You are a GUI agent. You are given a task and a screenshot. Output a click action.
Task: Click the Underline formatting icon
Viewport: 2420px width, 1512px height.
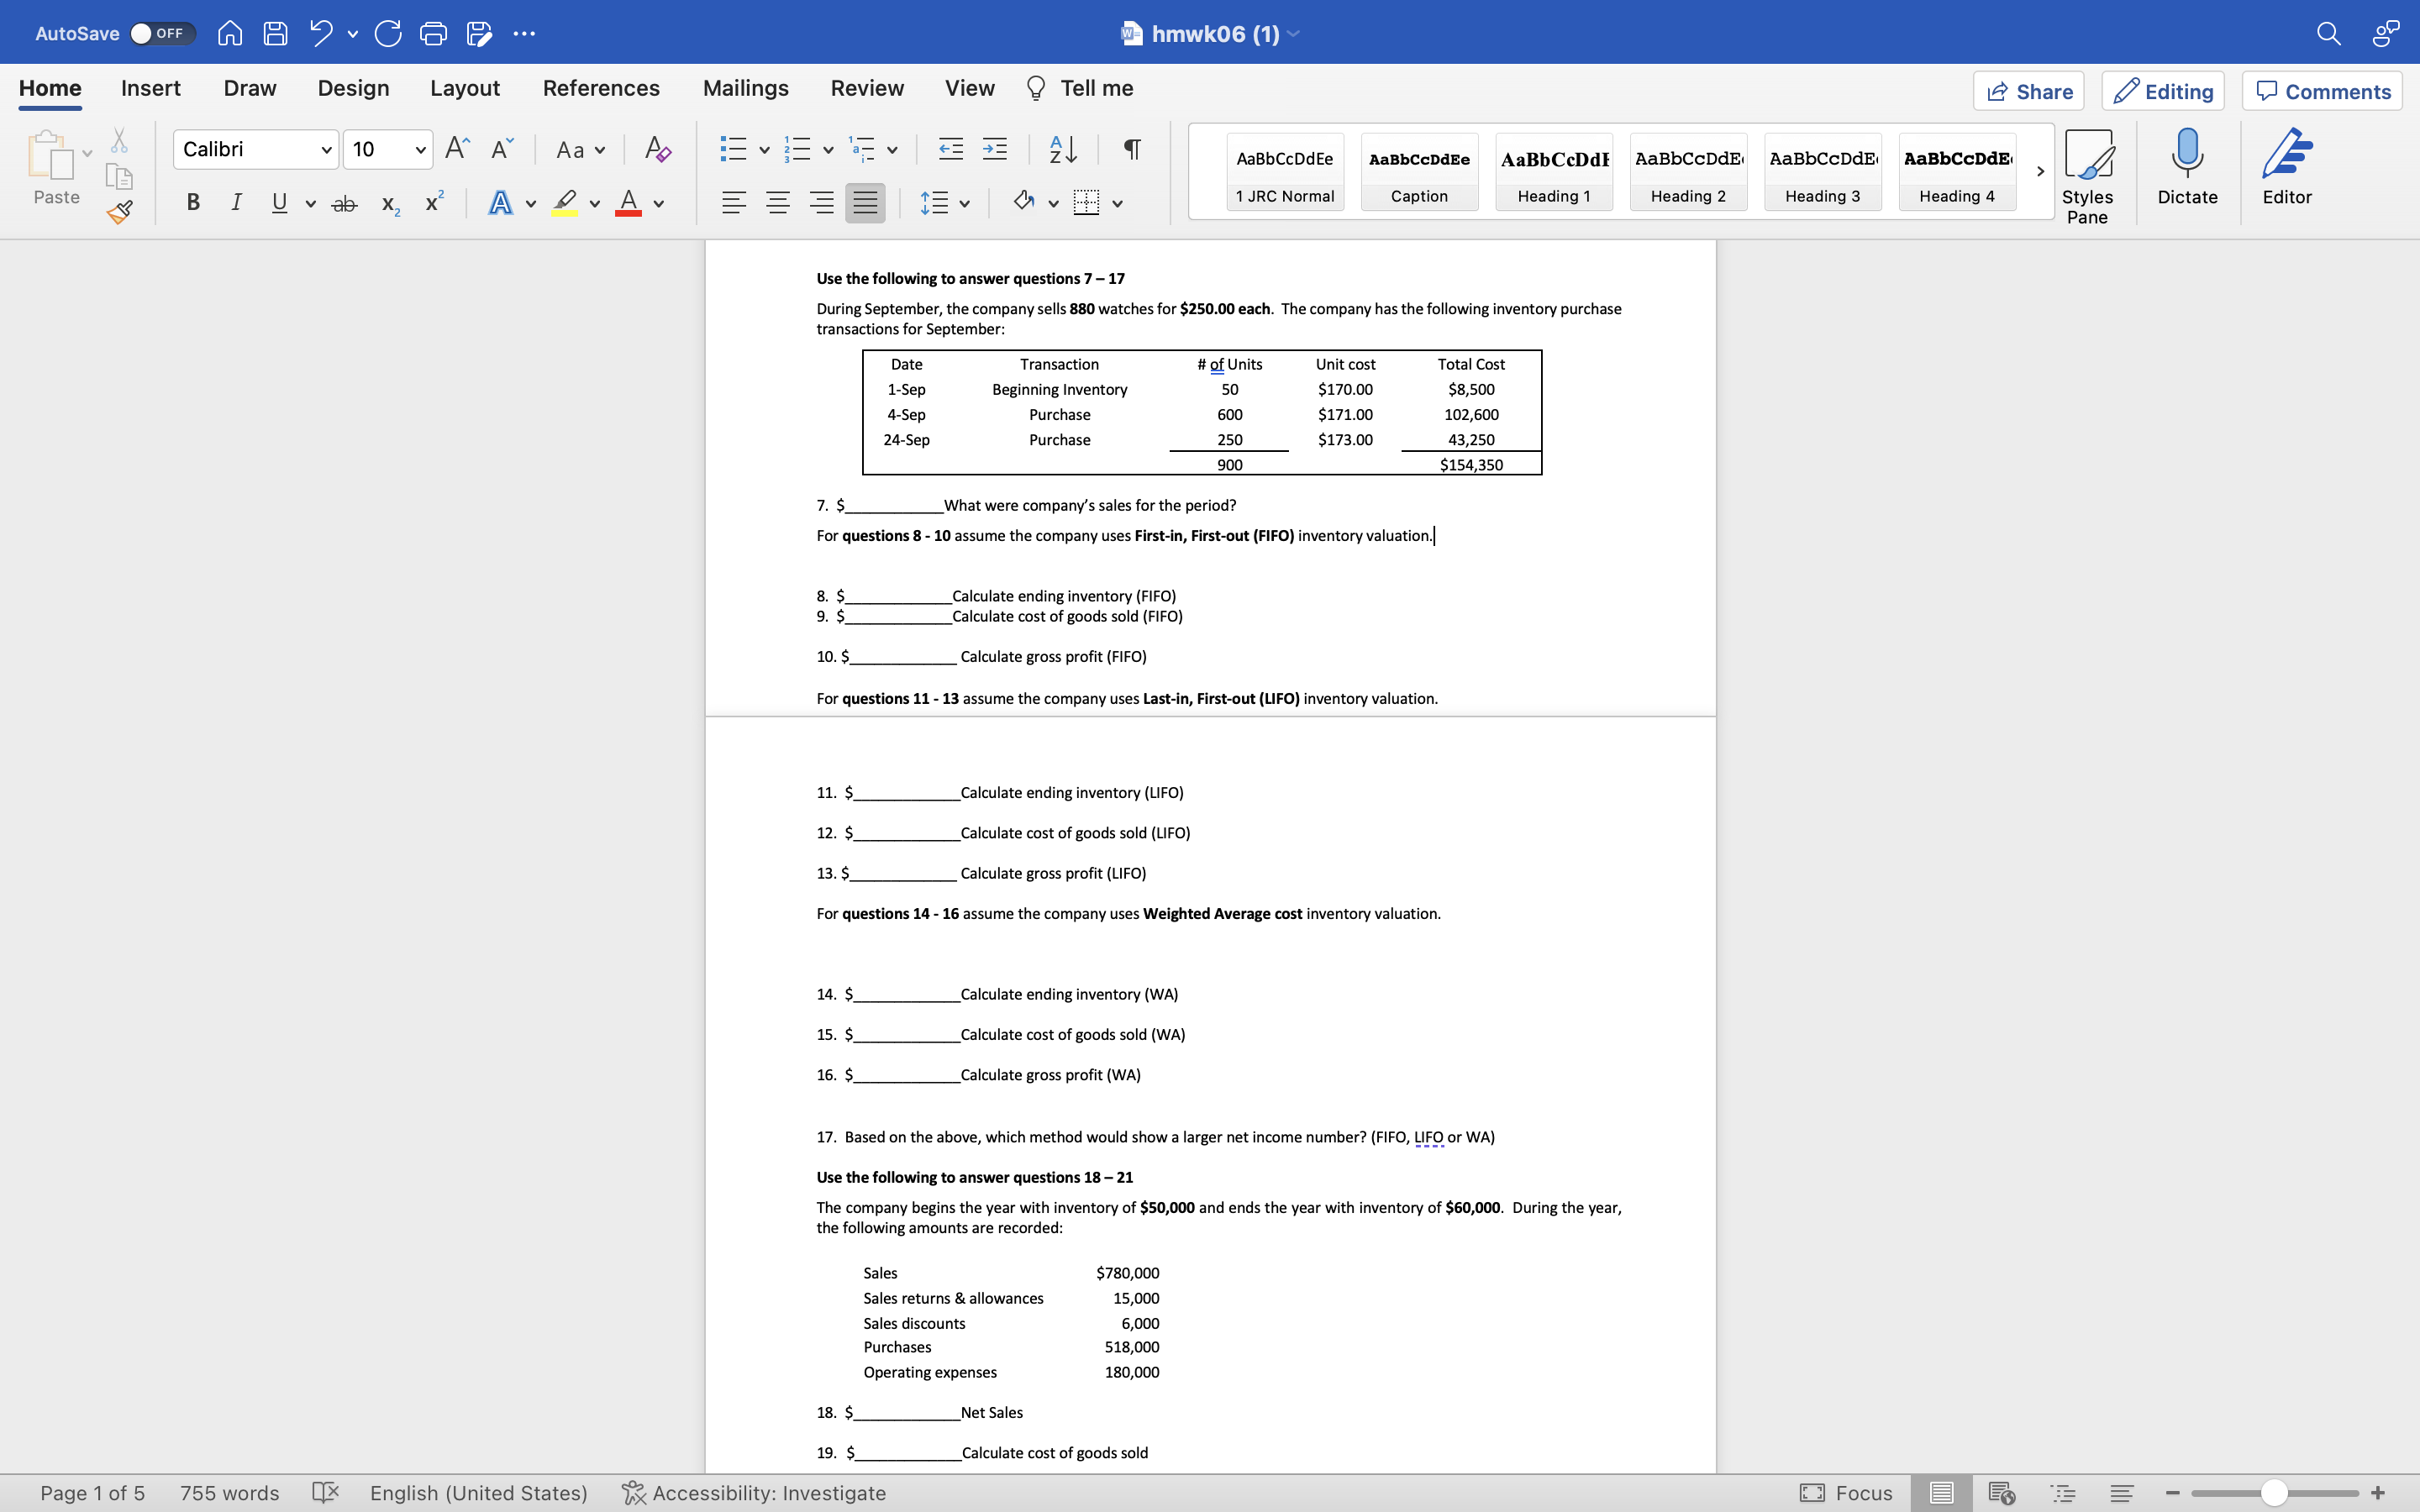(279, 204)
